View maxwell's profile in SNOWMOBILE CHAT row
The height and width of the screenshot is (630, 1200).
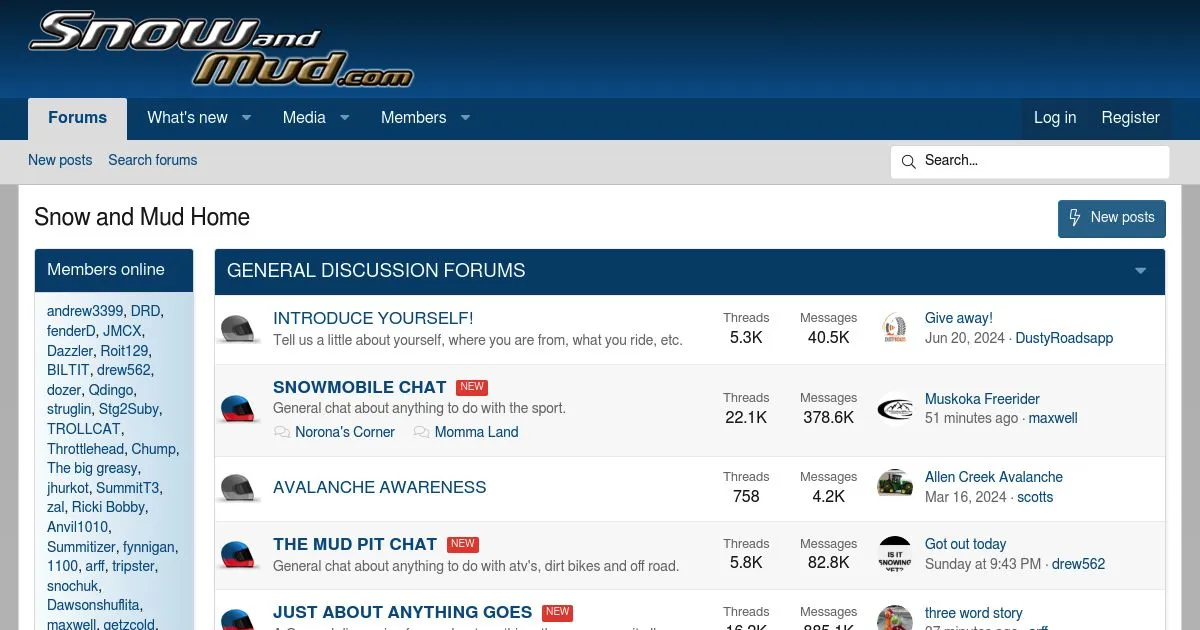coord(1053,418)
